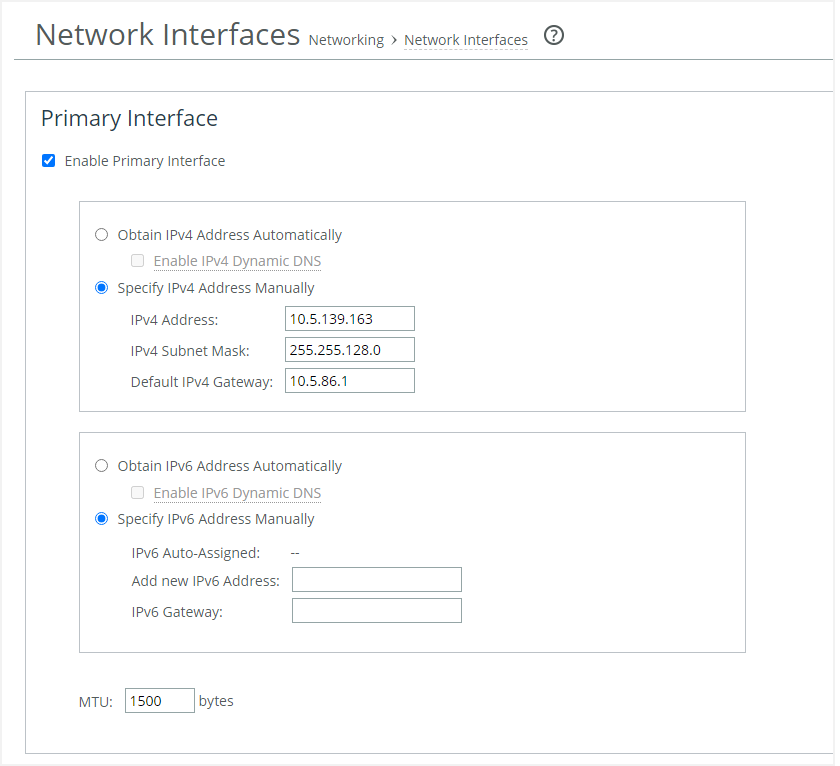Click the Default IPv4 Gateway field
Viewport: 840px width, 766px height.
(350, 381)
